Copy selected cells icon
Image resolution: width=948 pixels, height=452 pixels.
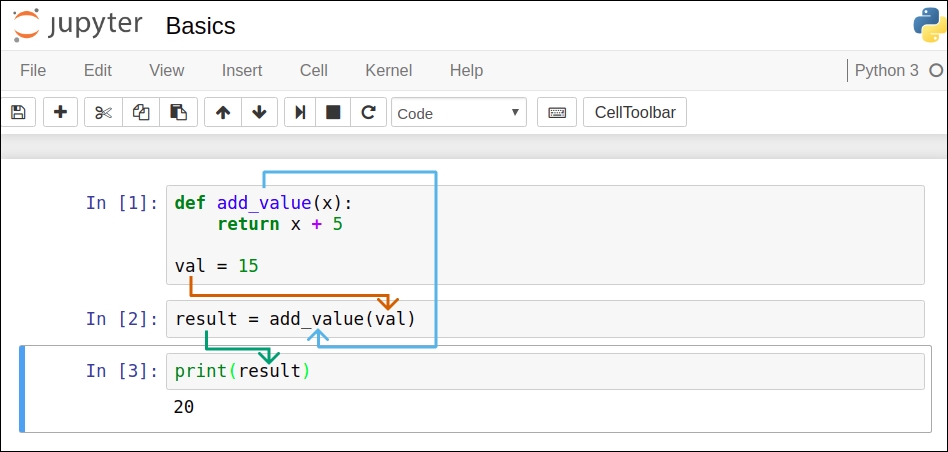pyautogui.click(x=141, y=113)
